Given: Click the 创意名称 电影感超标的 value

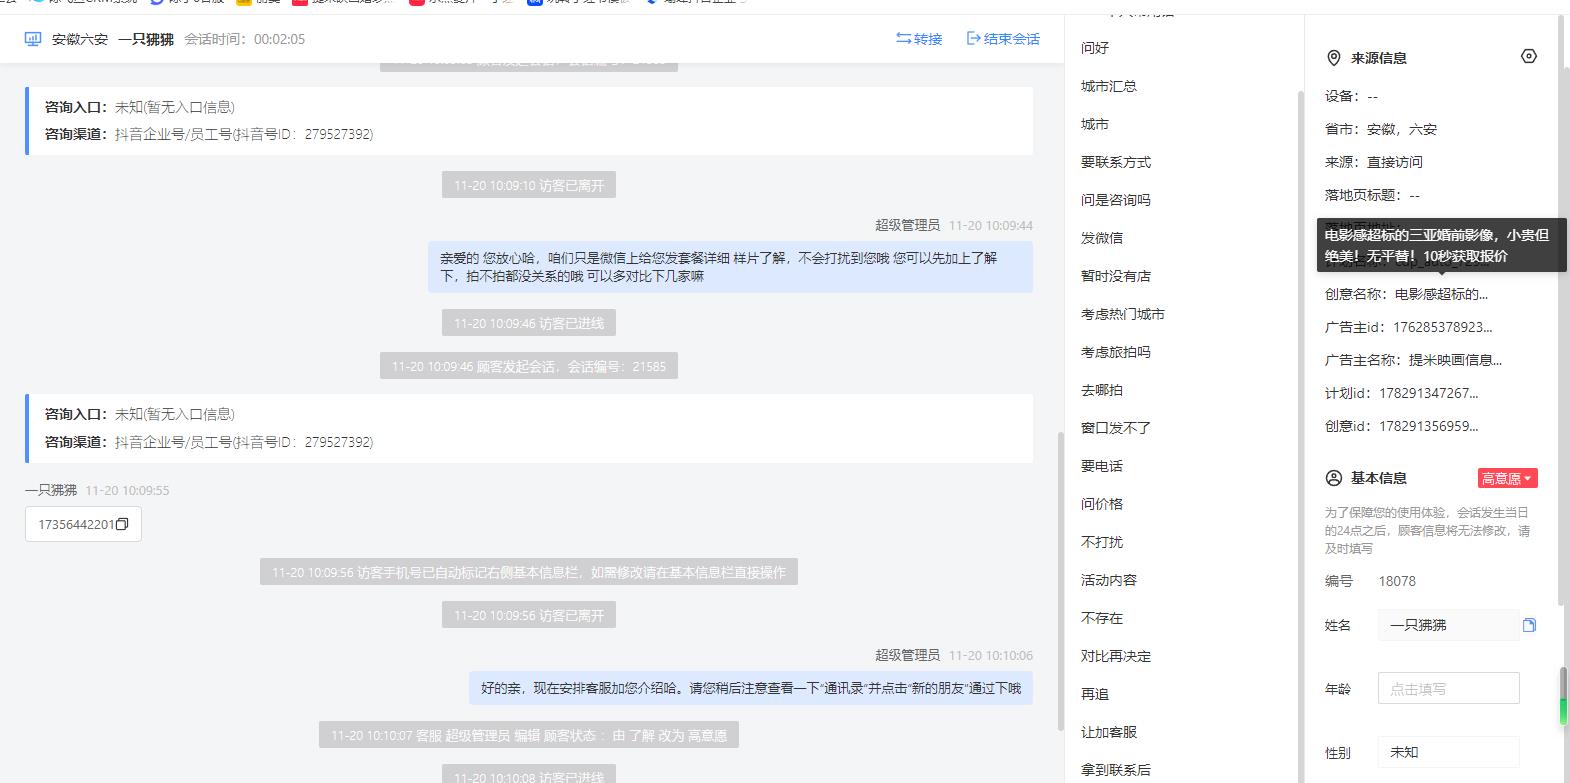Looking at the screenshot, I should 1441,294.
